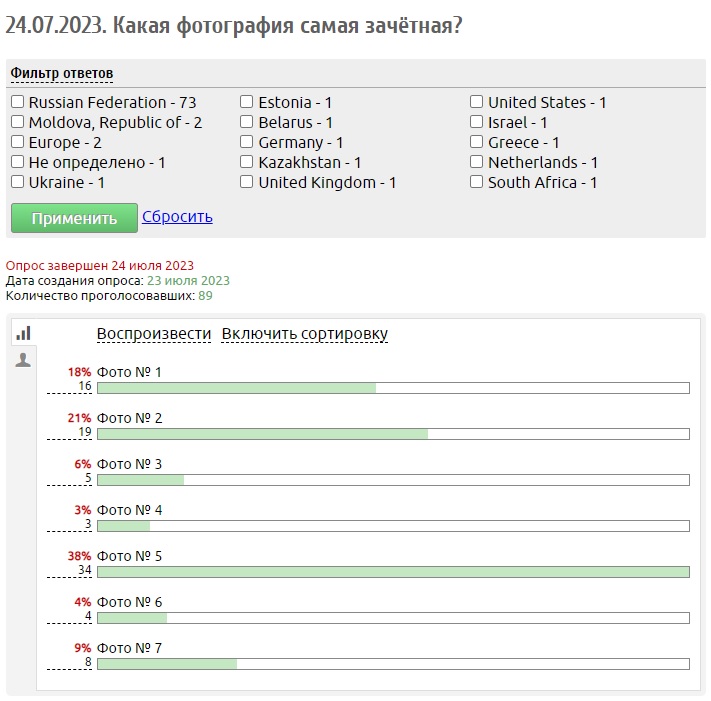Tick the Estonia filter checkbox

(247, 102)
